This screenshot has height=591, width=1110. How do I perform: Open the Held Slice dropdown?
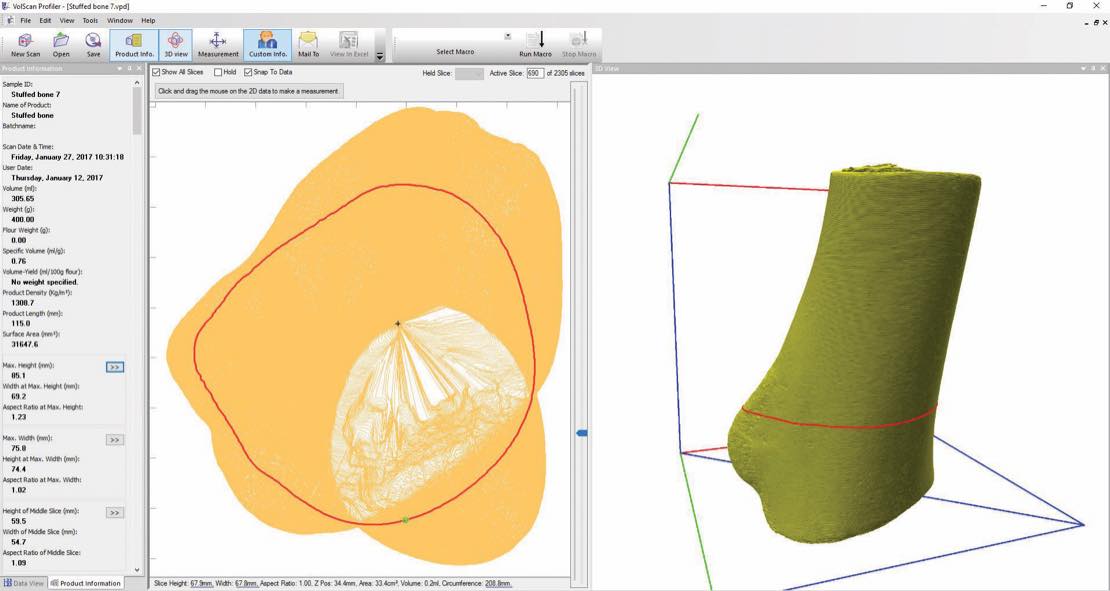(469, 73)
